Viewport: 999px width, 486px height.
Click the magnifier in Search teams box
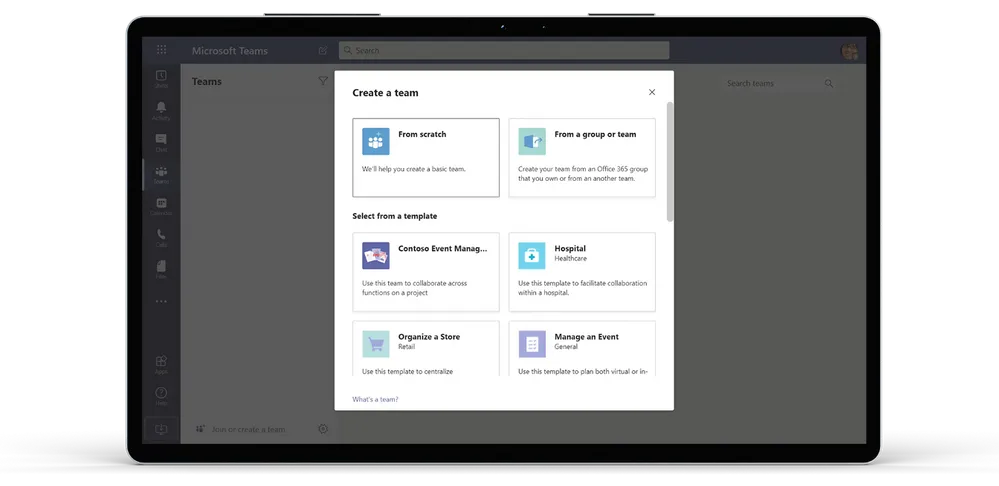coord(829,83)
